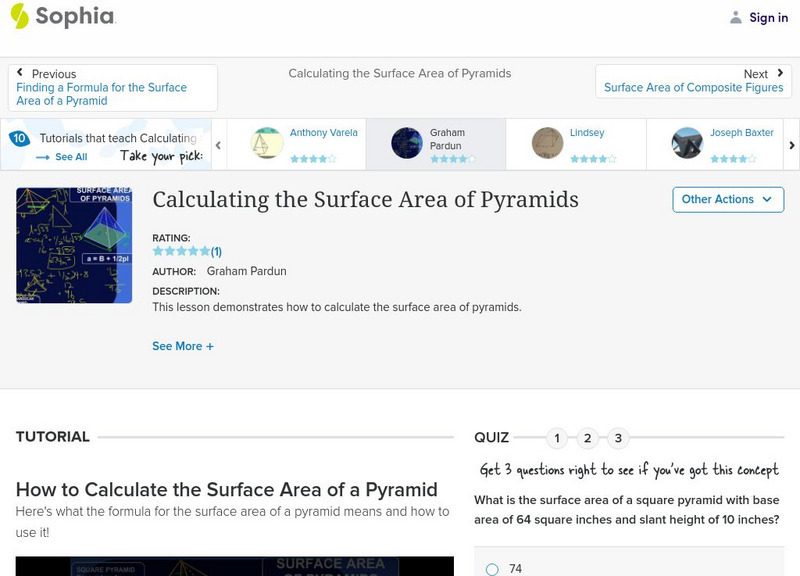Expand description with See More +
Screen dimensions: 800x576
pos(183,346)
